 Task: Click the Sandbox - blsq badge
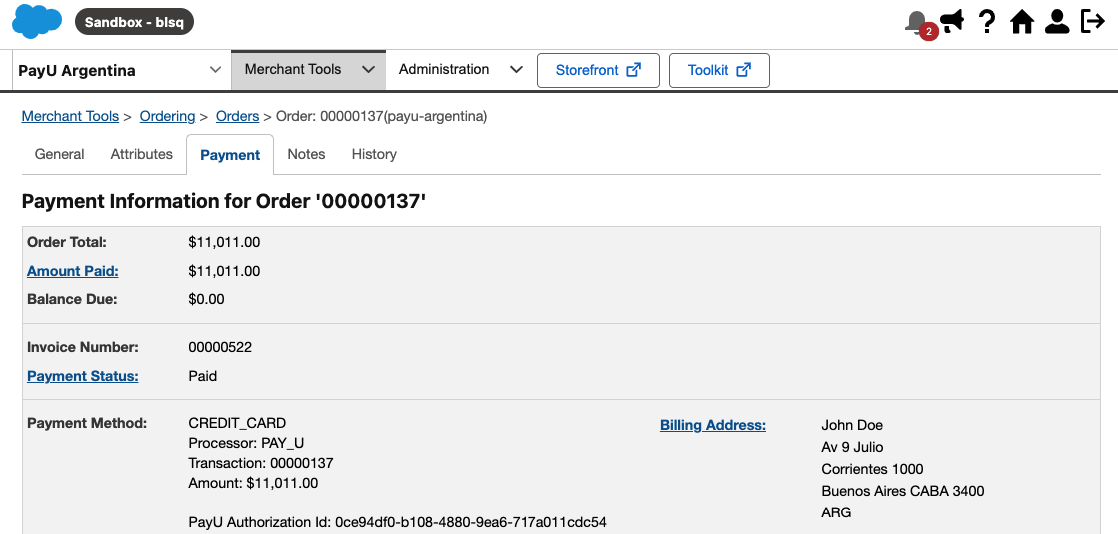[134, 22]
